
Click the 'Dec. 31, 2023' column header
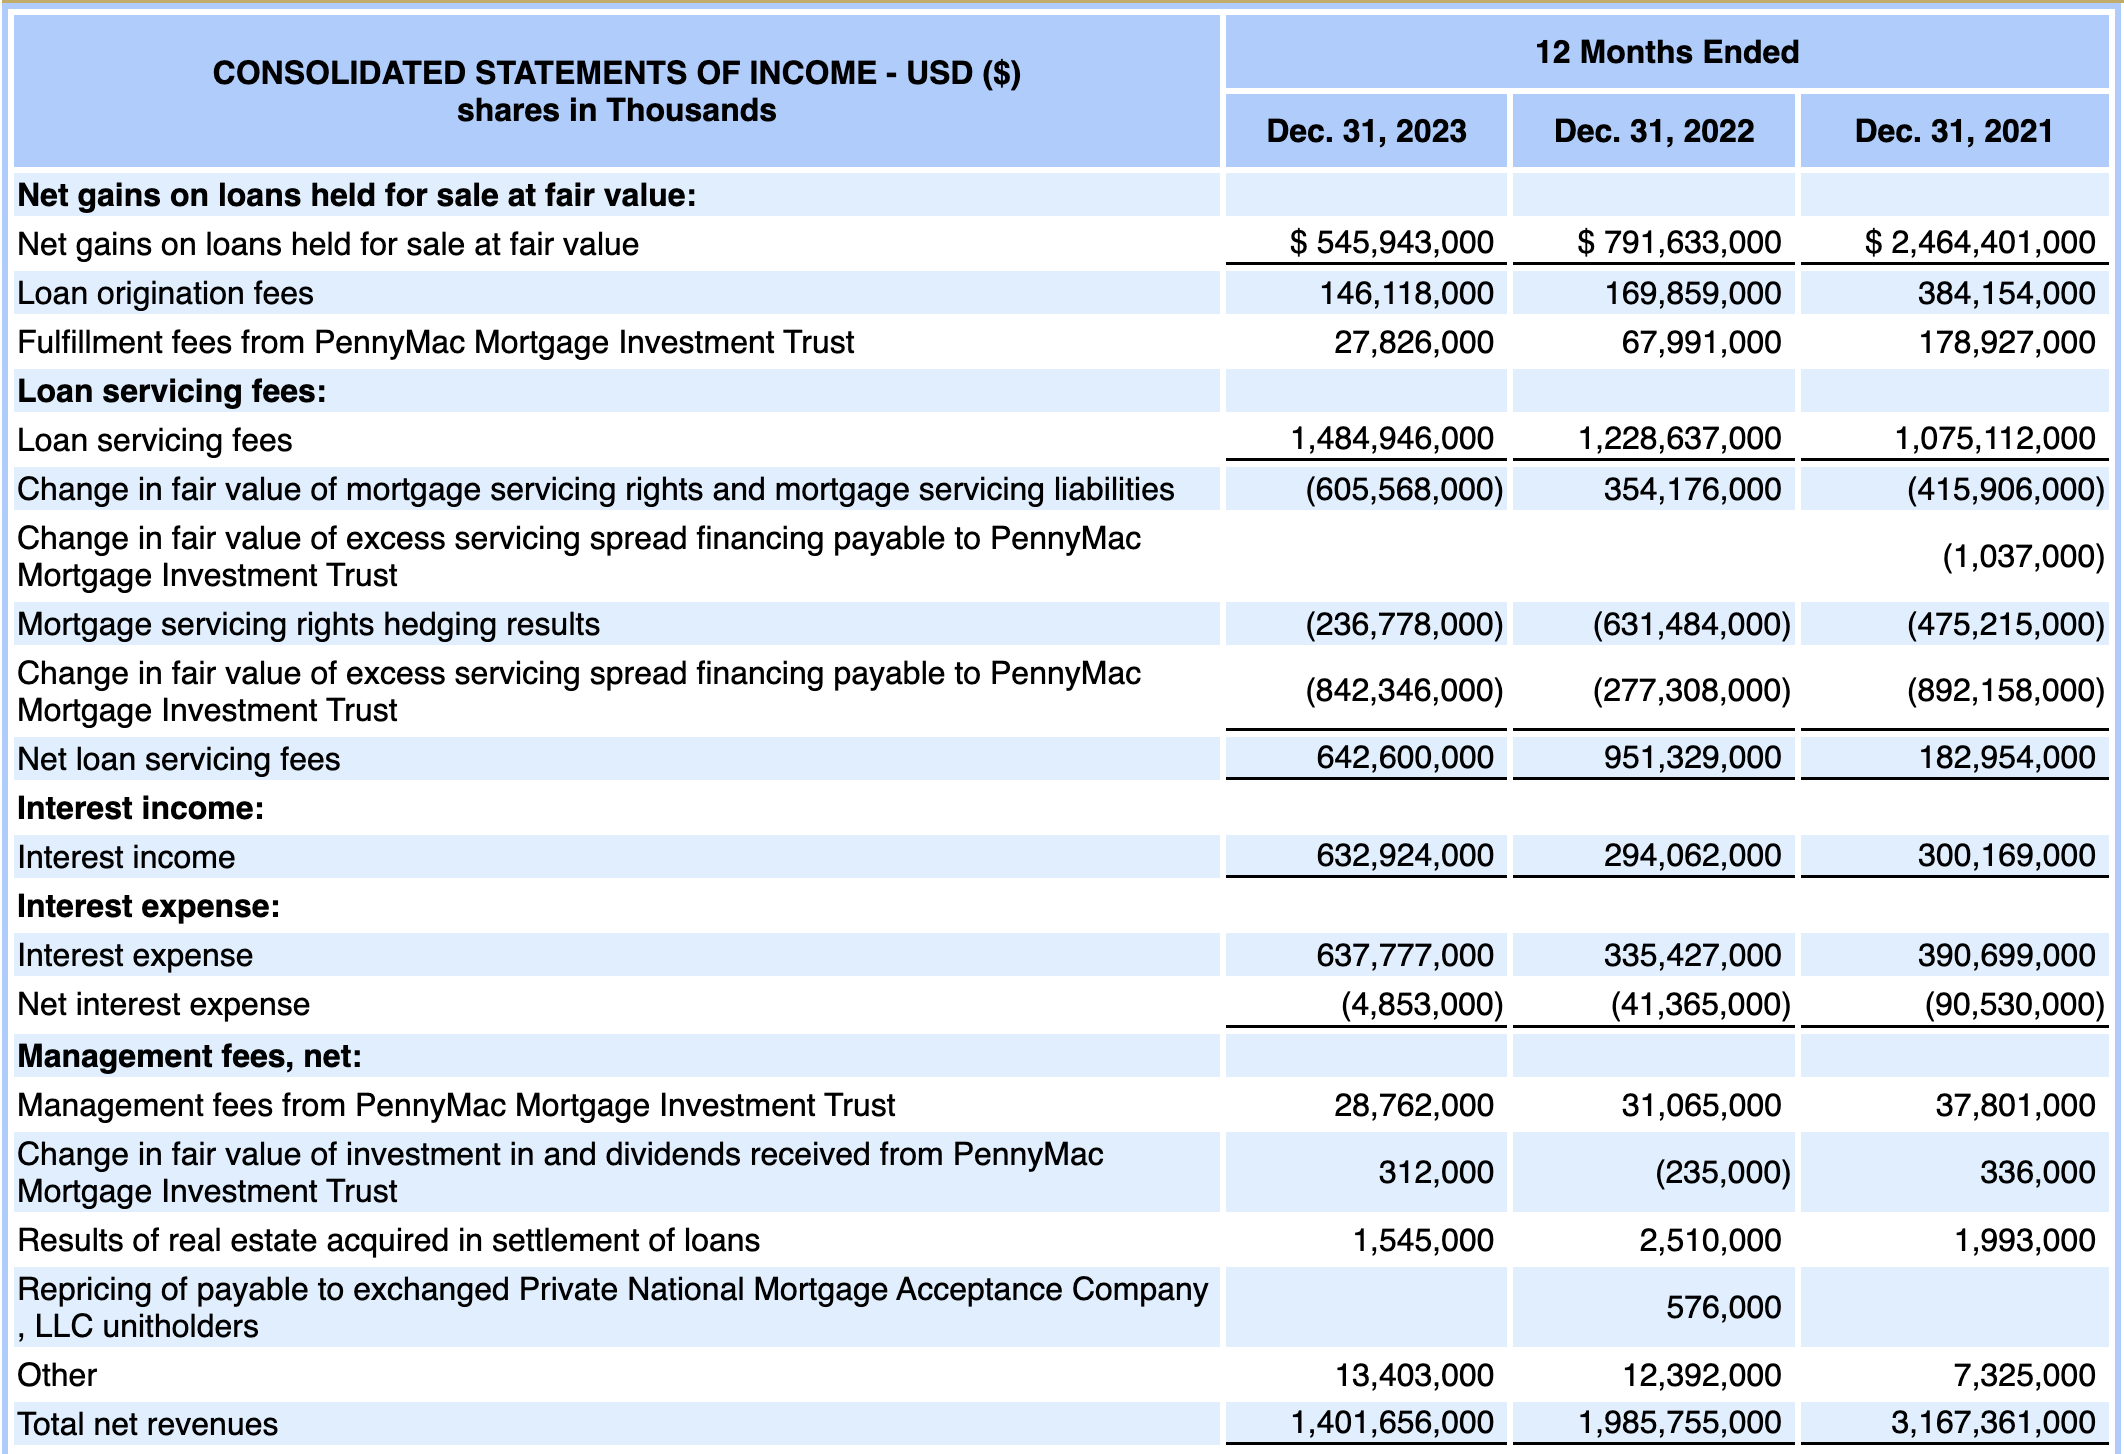pyautogui.click(x=1366, y=131)
